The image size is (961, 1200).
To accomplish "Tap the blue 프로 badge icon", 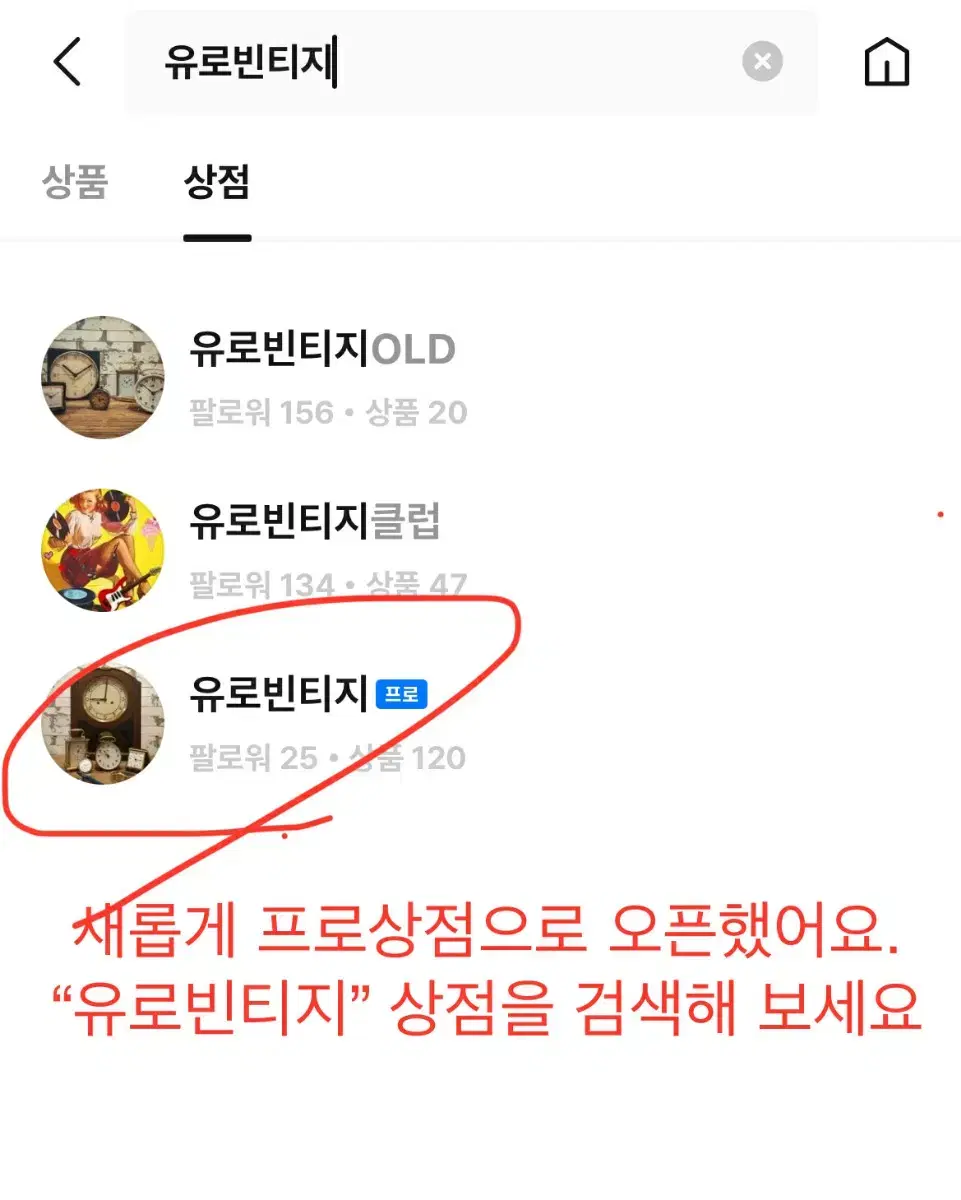I will 402,695.
